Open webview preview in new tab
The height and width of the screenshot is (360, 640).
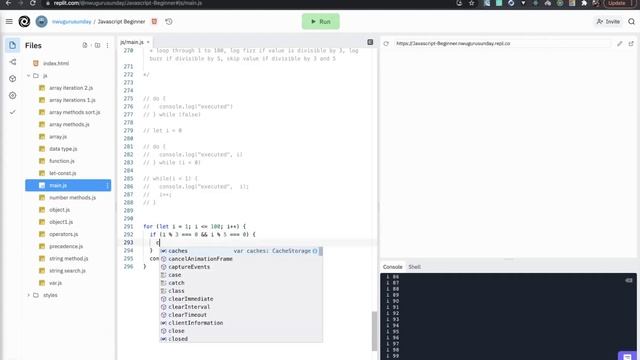[631, 43]
